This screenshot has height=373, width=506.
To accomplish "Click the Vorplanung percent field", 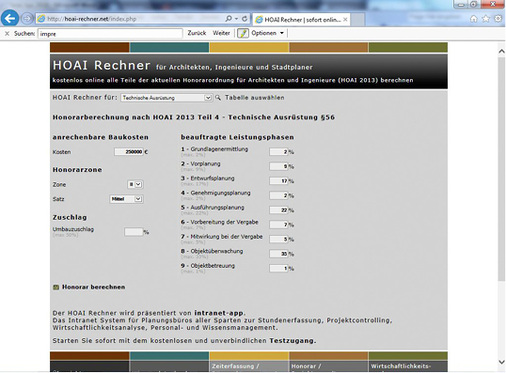I will pyautogui.click(x=279, y=166).
